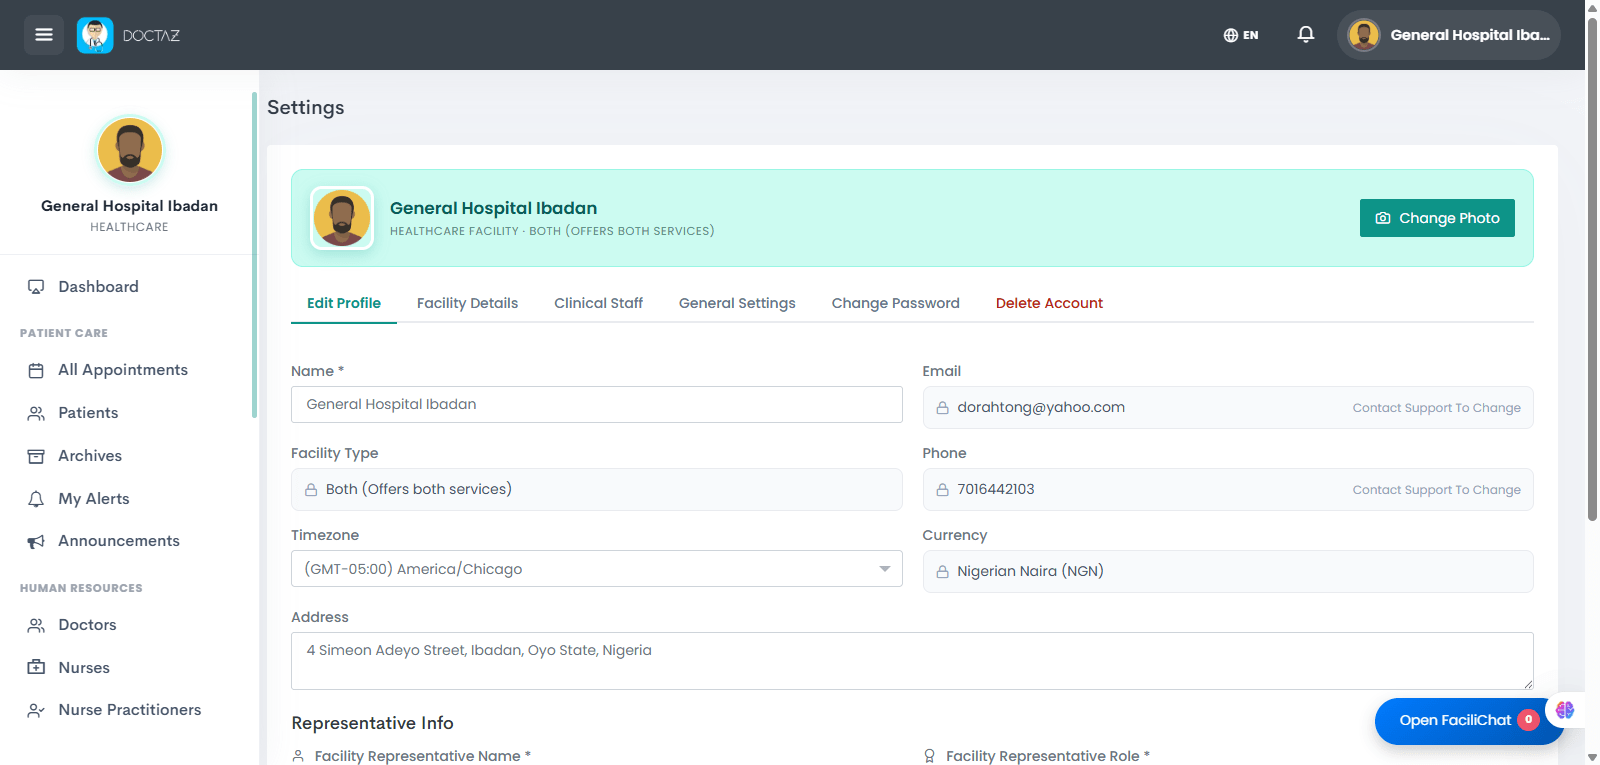The height and width of the screenshot is (765, 1600).
Task: Click into the Name input field
Action: tap(597, 404)
